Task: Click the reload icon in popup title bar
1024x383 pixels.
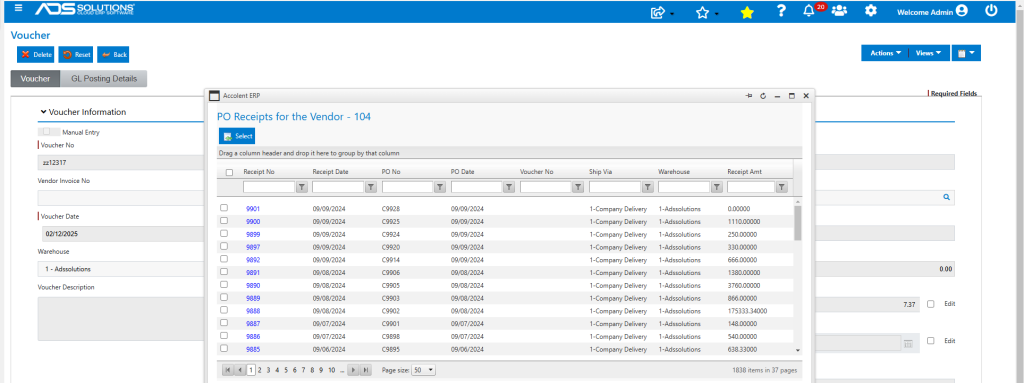Action: click(763, 95)
